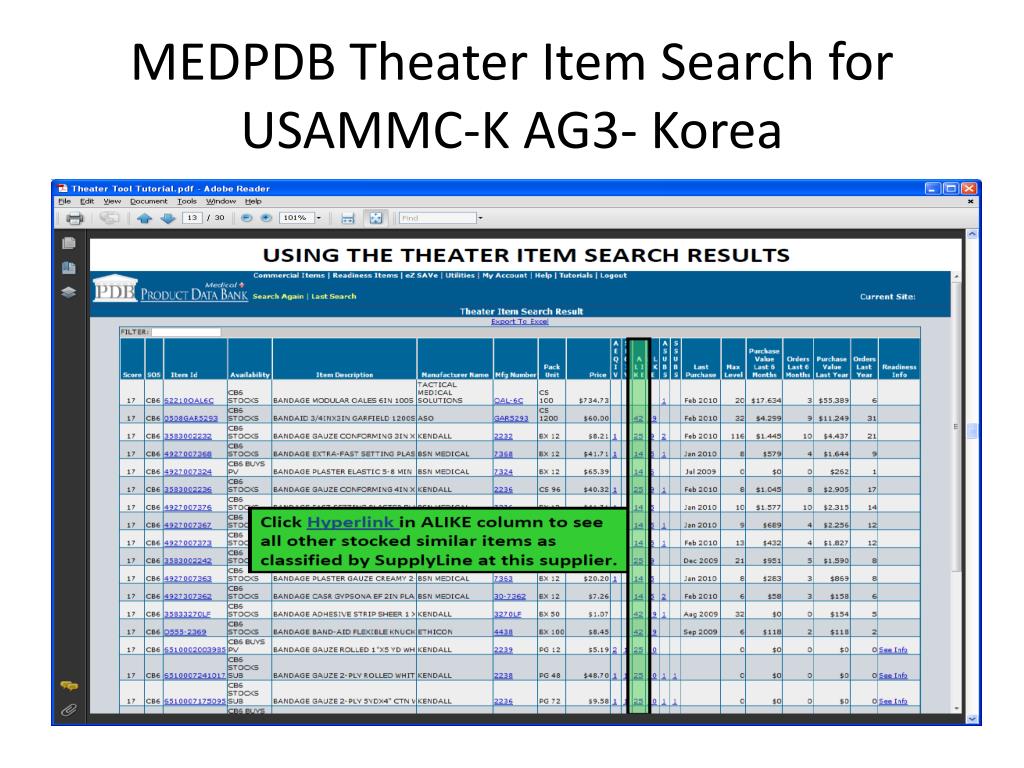
Task: Close the document with menu bar x
Action: point(970,202)
